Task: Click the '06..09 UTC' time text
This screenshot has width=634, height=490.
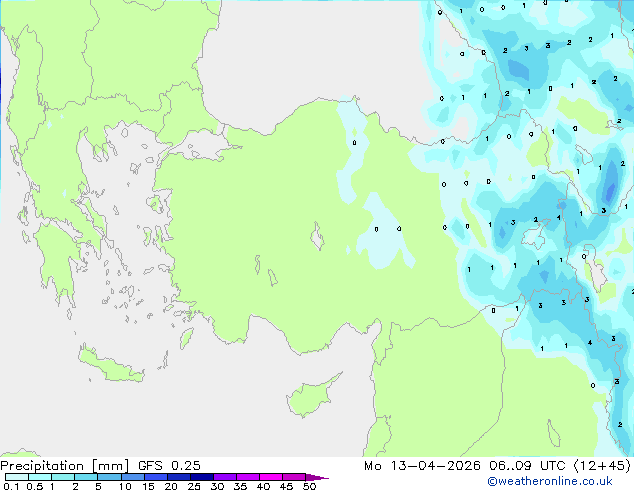Action: pyautogui.click(x=527, y=466)
